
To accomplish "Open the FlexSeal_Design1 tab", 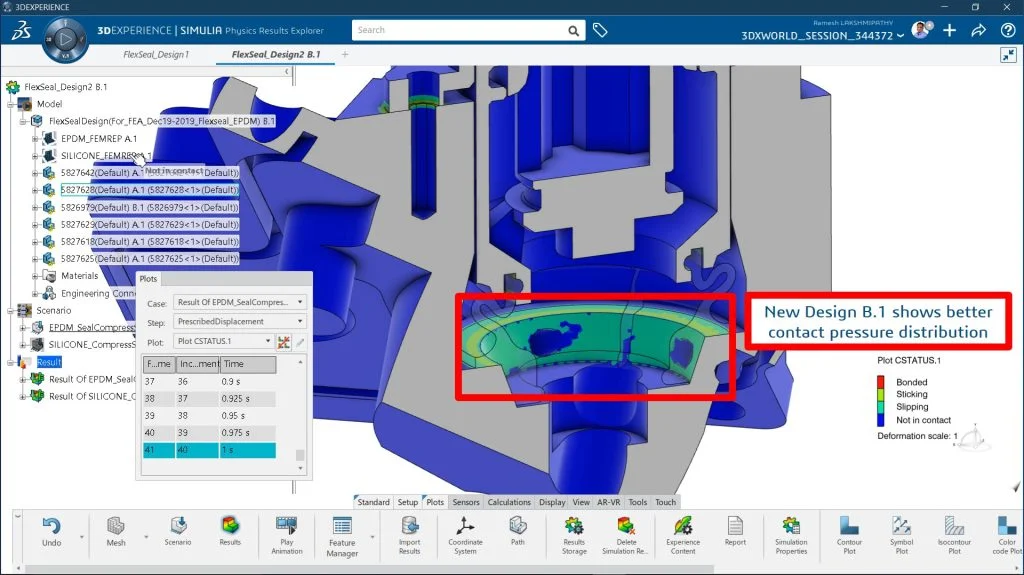I will (x=155, y=54).
